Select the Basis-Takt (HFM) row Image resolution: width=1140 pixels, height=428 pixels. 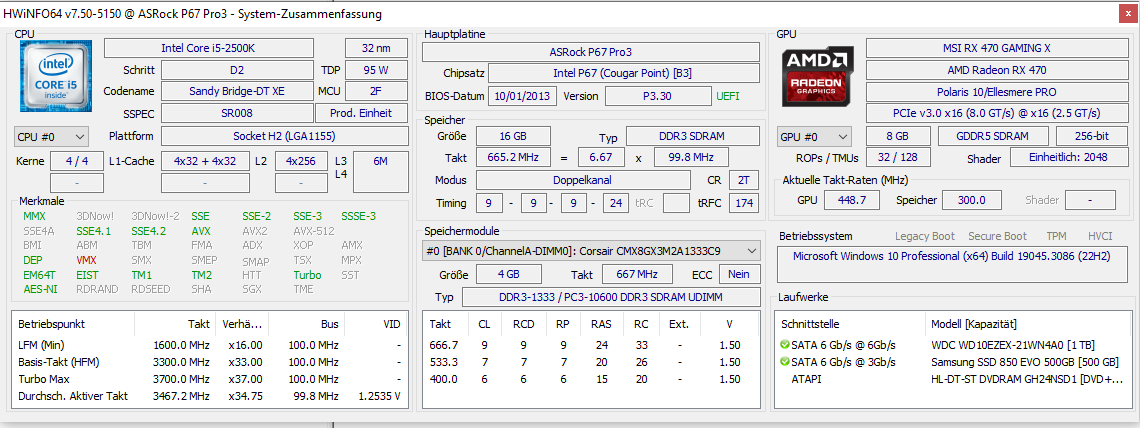click(x=209, y=362)
